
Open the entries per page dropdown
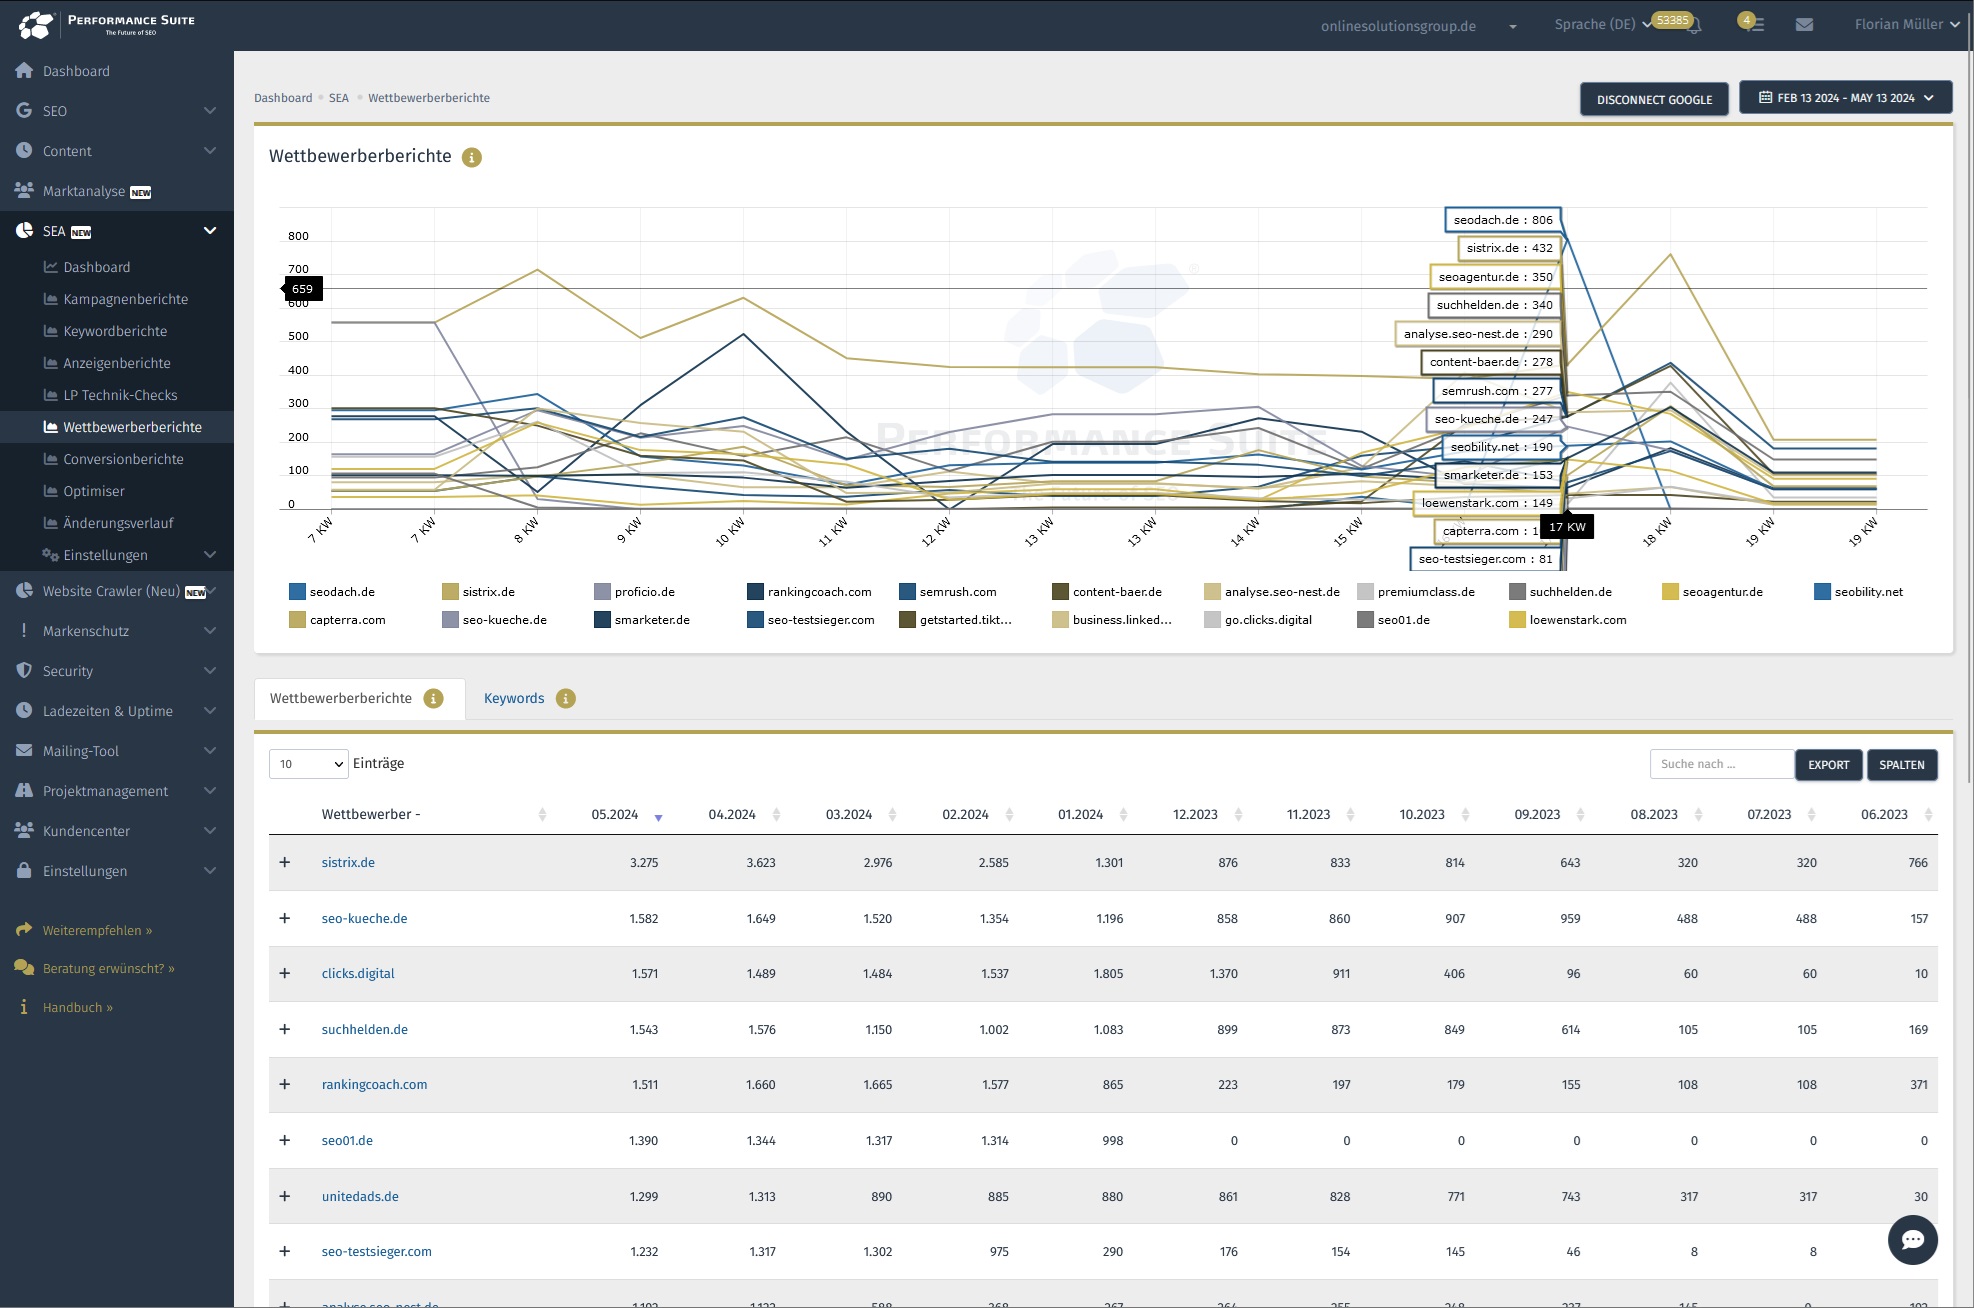308,764
